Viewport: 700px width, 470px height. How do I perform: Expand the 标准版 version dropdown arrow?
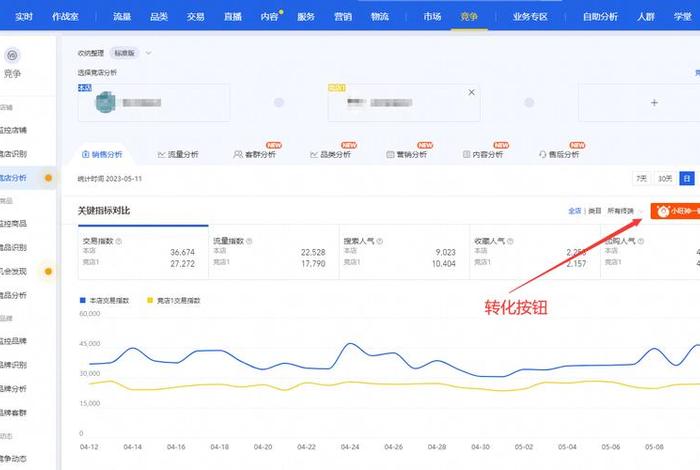click(x=148, y=53)
